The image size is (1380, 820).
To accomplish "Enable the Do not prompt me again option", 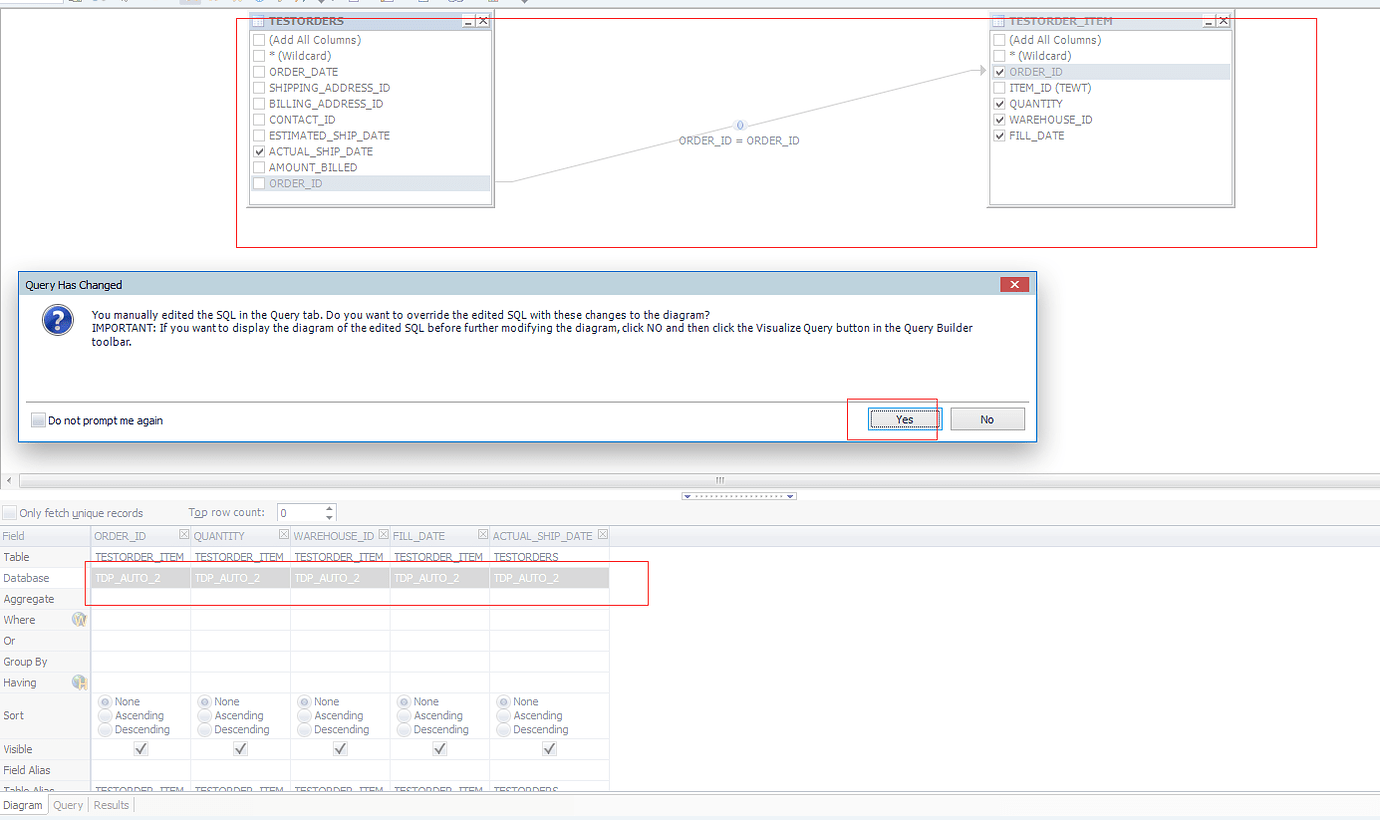I will pyautogui.click(x=38, y=420).
